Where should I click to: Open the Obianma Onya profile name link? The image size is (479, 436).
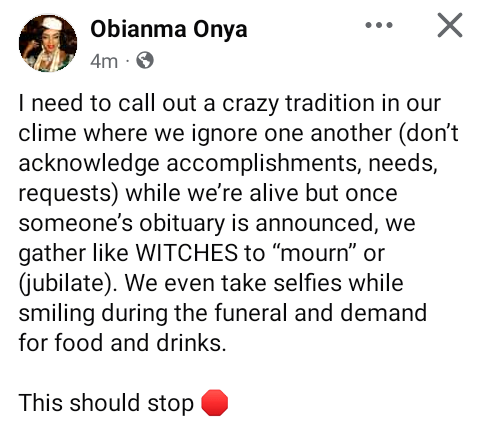pos(169,30)
